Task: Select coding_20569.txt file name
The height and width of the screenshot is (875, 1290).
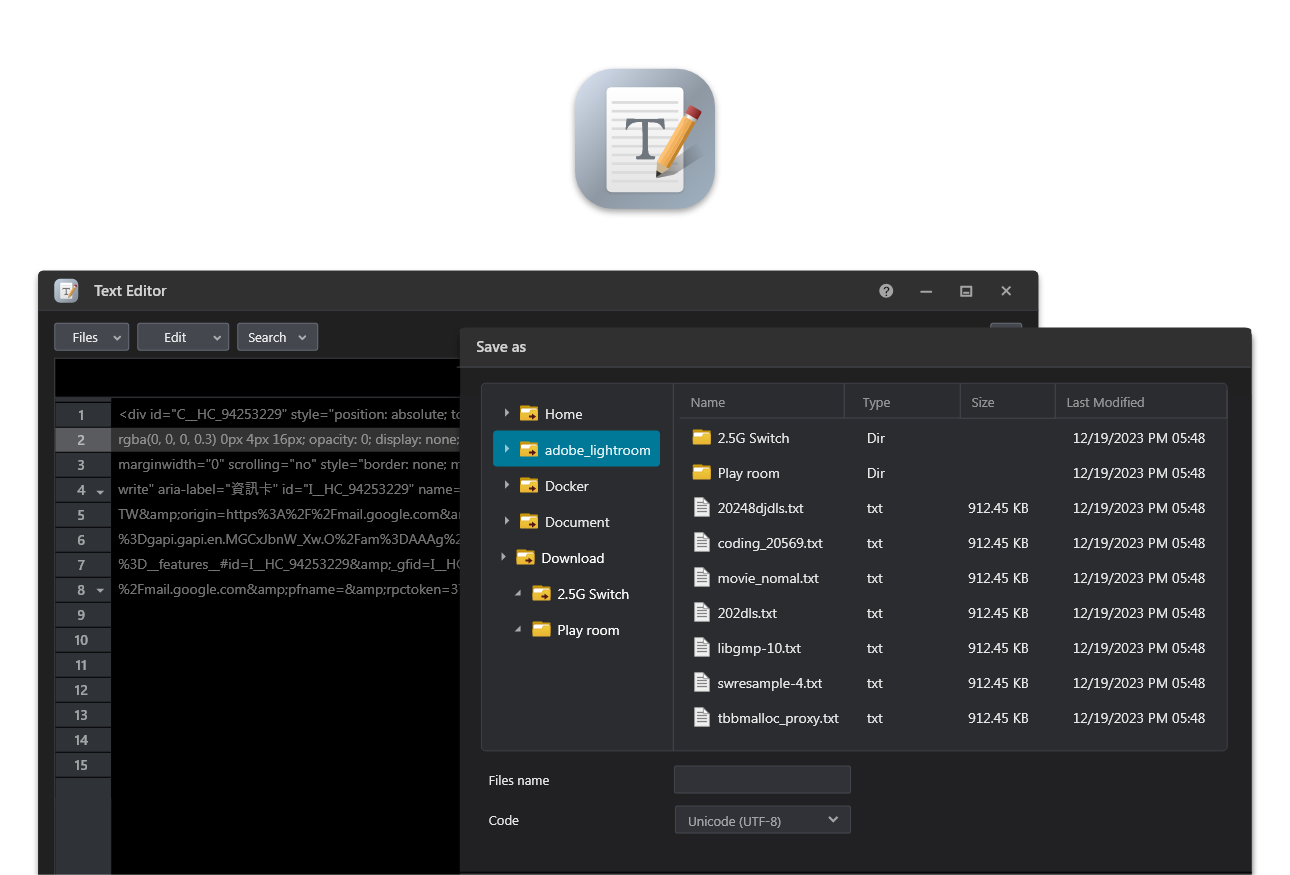Action: tap(770, 543)
